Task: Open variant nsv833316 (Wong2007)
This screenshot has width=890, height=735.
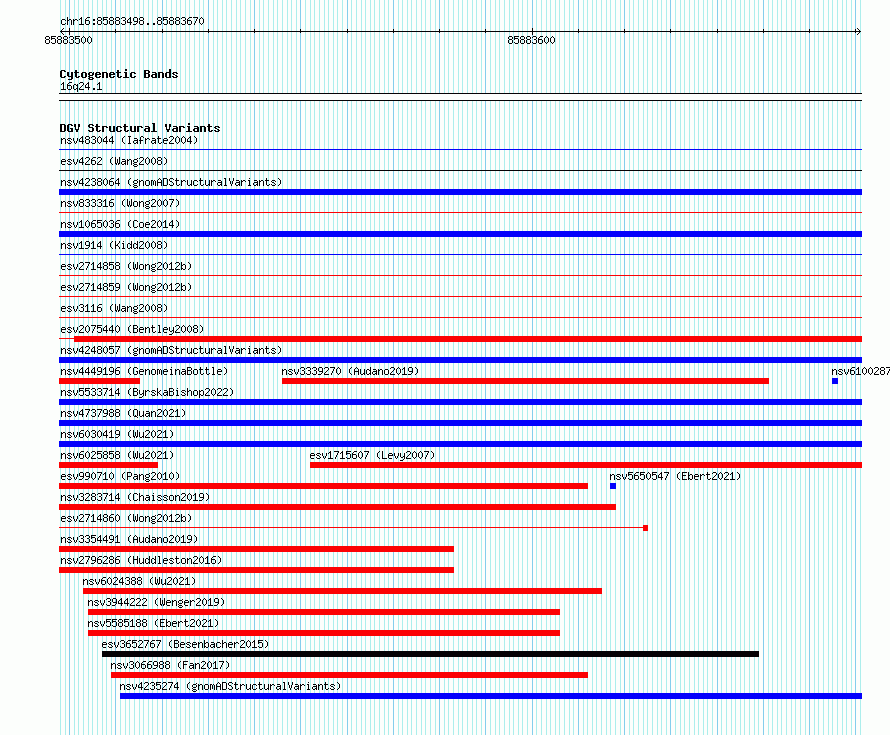Action: (120, 203)
